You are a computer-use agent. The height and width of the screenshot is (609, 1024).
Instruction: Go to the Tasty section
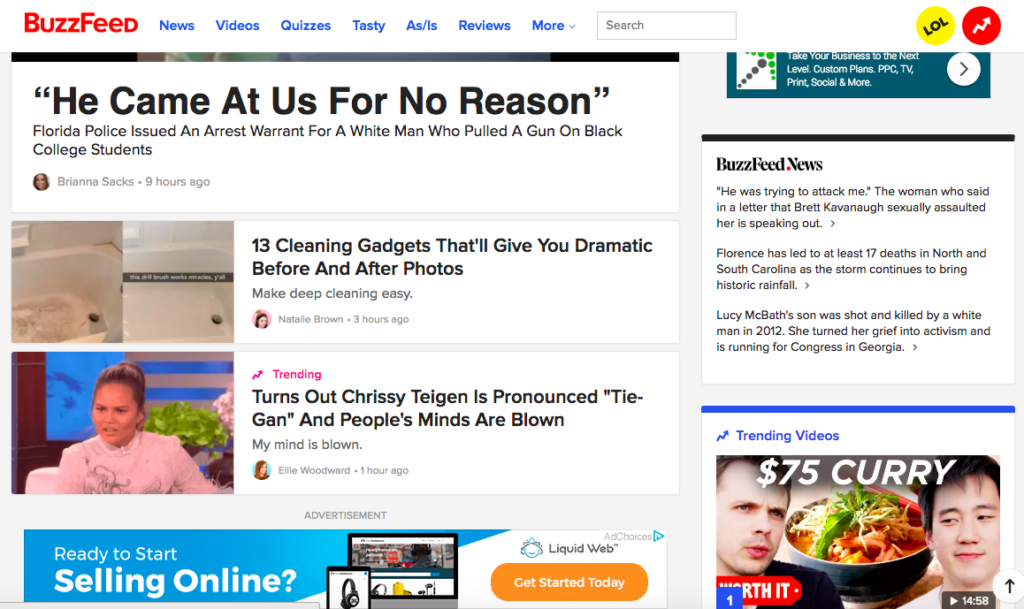(368, 25)
